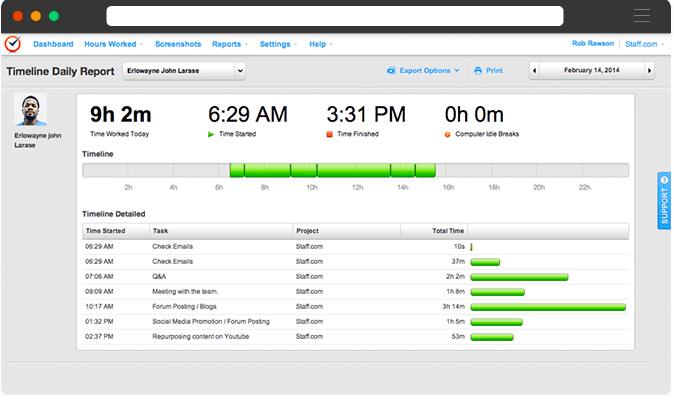This screenshot has height=400, width=674.
Task: Select the Check Emails task lasting 37m
Action: coord(172,262)
